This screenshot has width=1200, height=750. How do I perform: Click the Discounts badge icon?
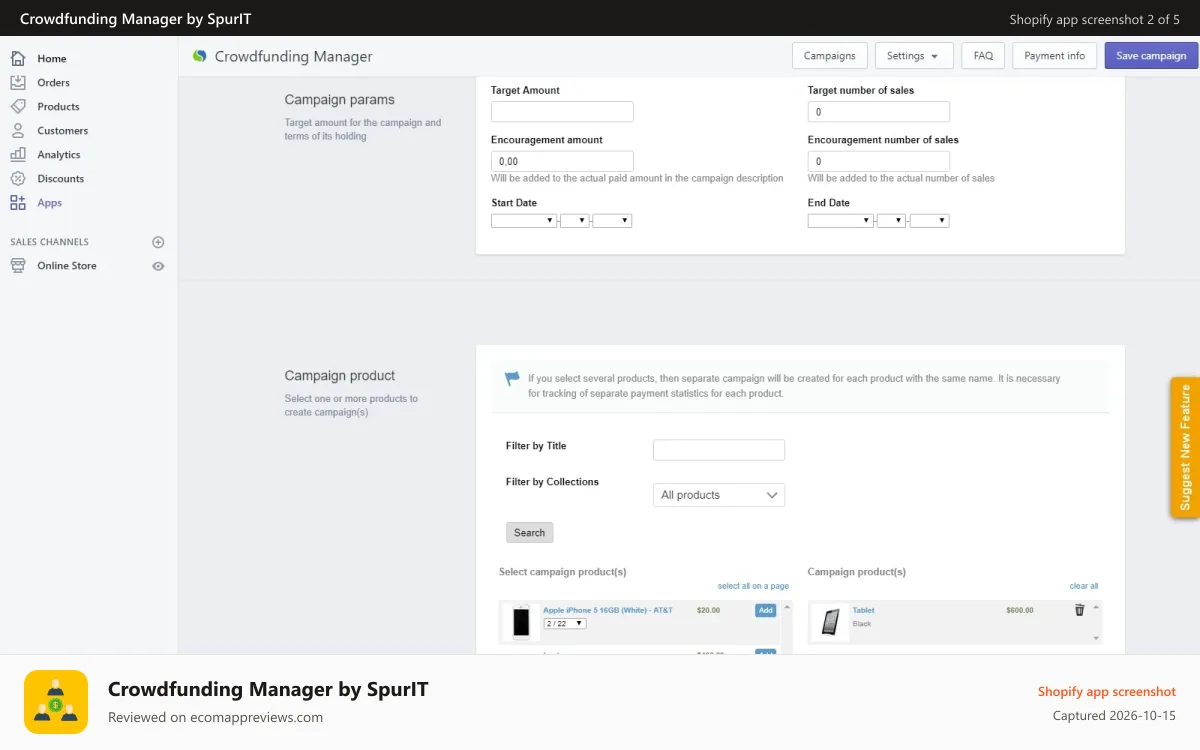(x=18, y=179)
